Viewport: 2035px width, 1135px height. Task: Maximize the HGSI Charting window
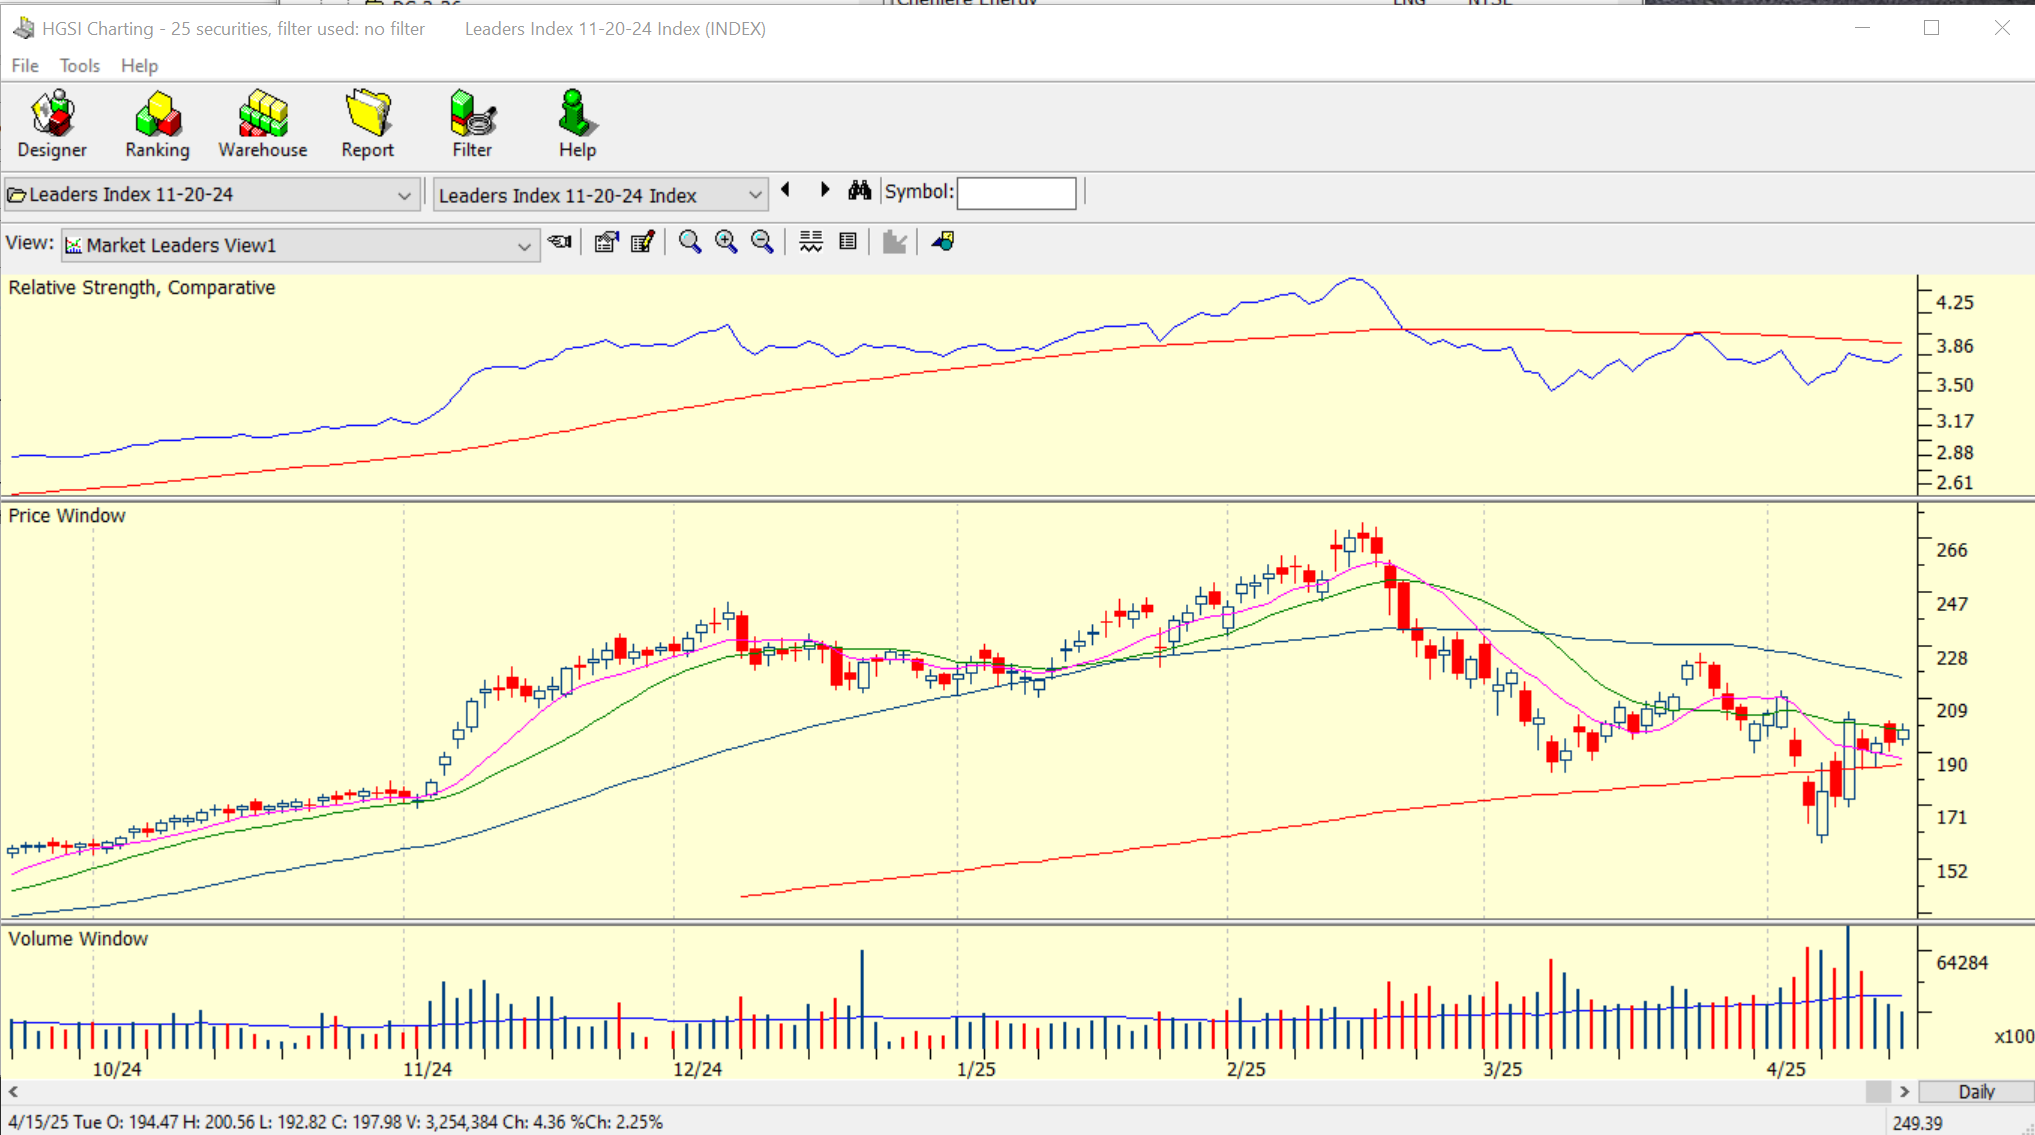[1932, 28]
